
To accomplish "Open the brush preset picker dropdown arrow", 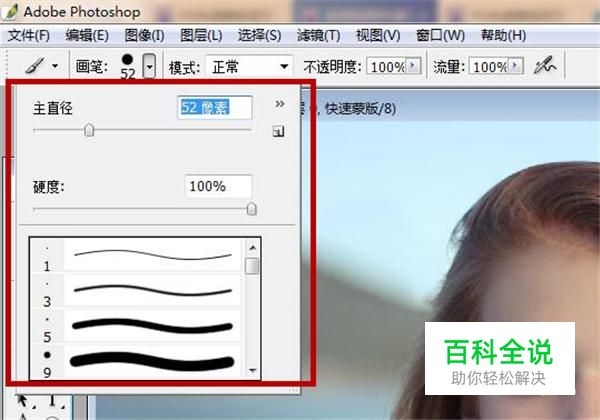I will [x=149, y=66].
